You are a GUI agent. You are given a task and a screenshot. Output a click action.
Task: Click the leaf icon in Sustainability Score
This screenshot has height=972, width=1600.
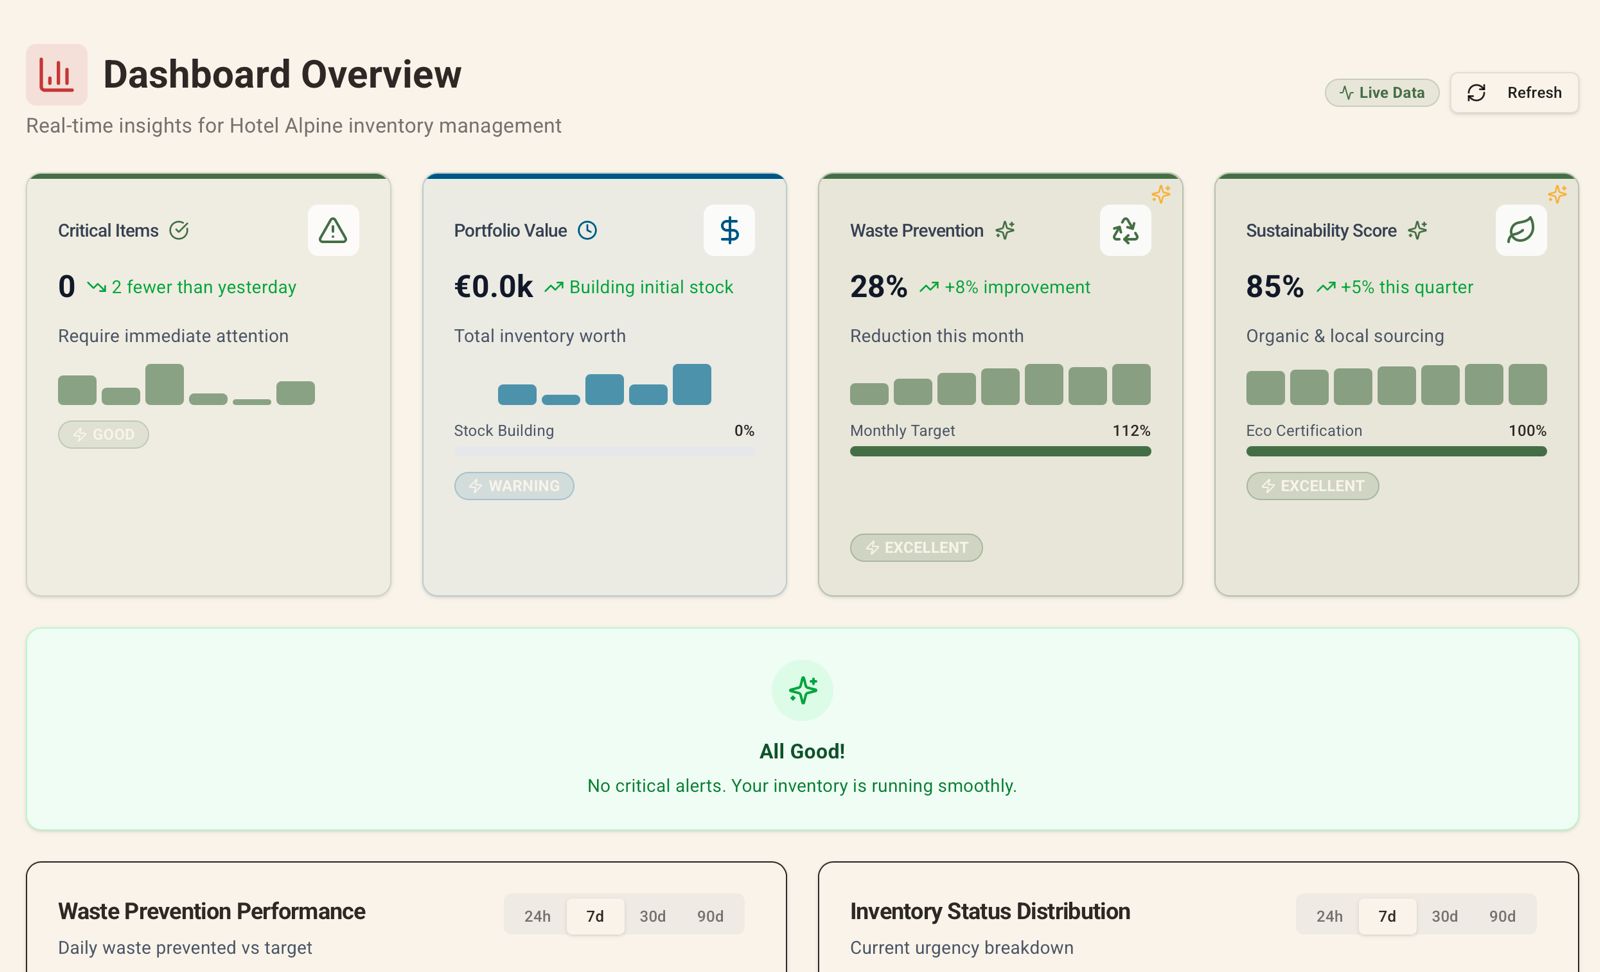1521,231
